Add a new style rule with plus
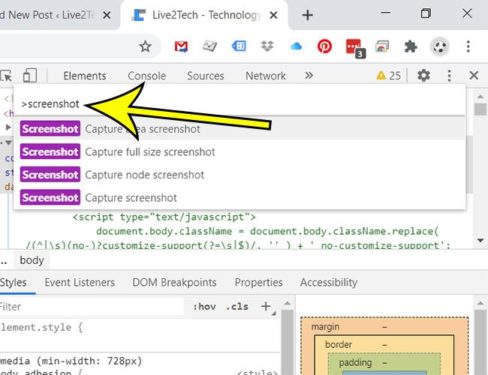This screenshot has height=375, width=488. pos(266,306)
